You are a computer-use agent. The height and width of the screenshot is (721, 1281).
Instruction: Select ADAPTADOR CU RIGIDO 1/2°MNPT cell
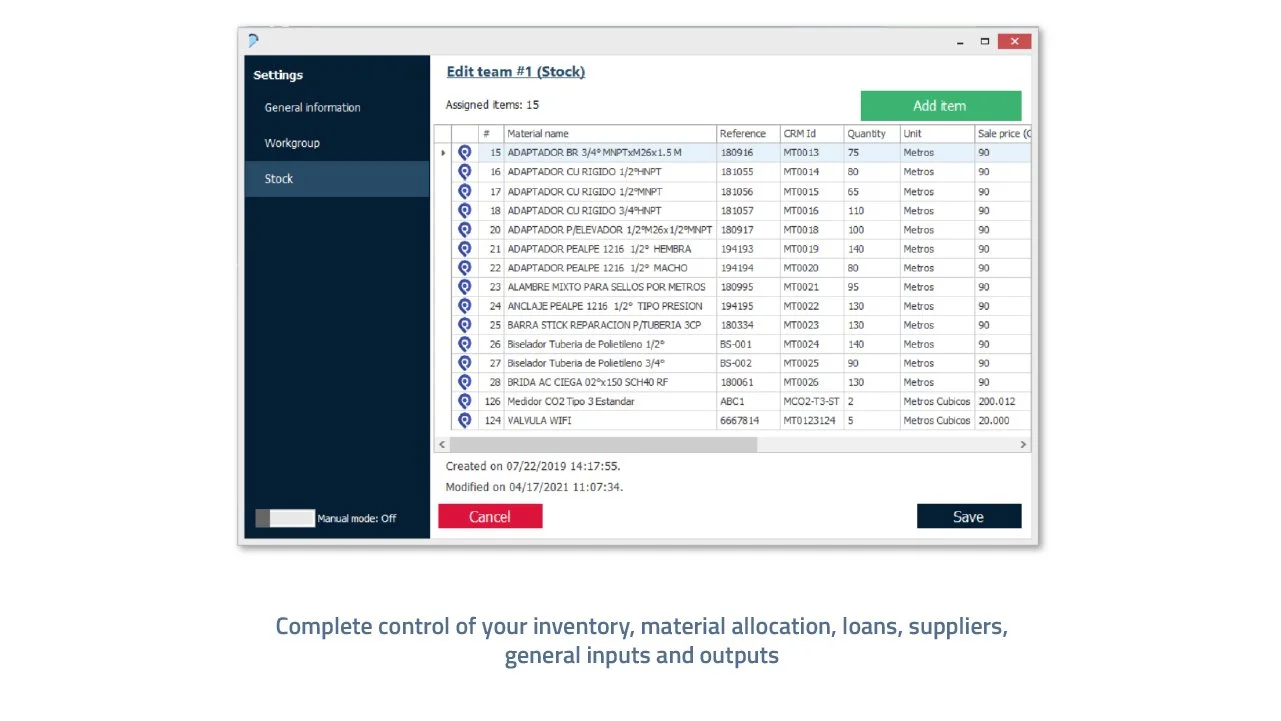pos(610,191)
